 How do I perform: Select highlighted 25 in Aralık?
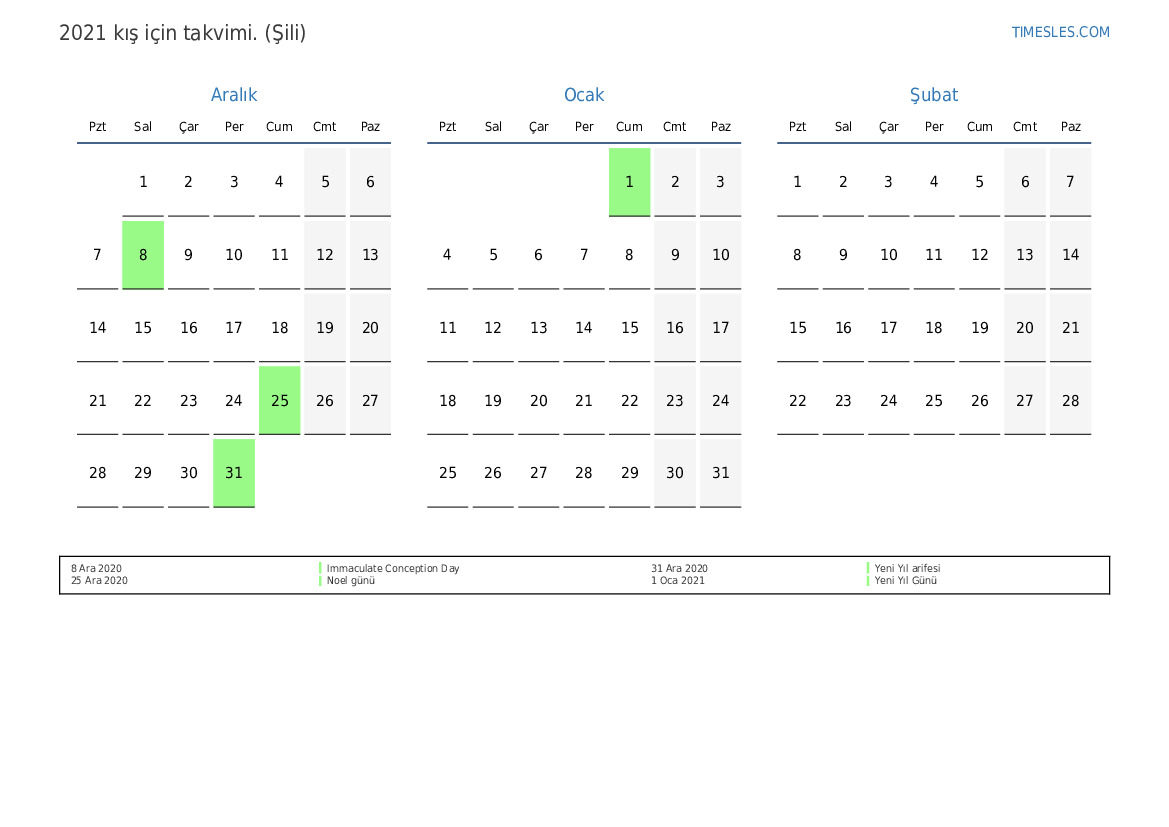(x=280, y=400)
